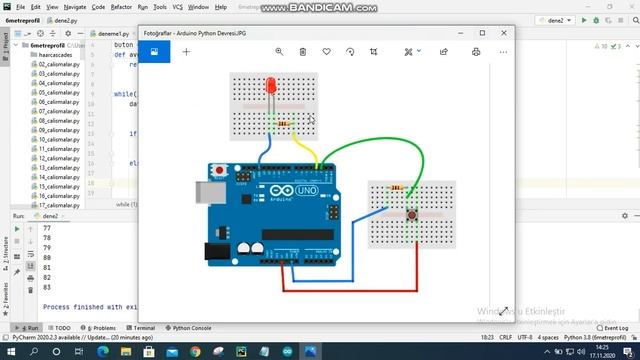640x360 pixels.
Task: Open File Explorer from taskbar
Action: (x=126, y=351)
